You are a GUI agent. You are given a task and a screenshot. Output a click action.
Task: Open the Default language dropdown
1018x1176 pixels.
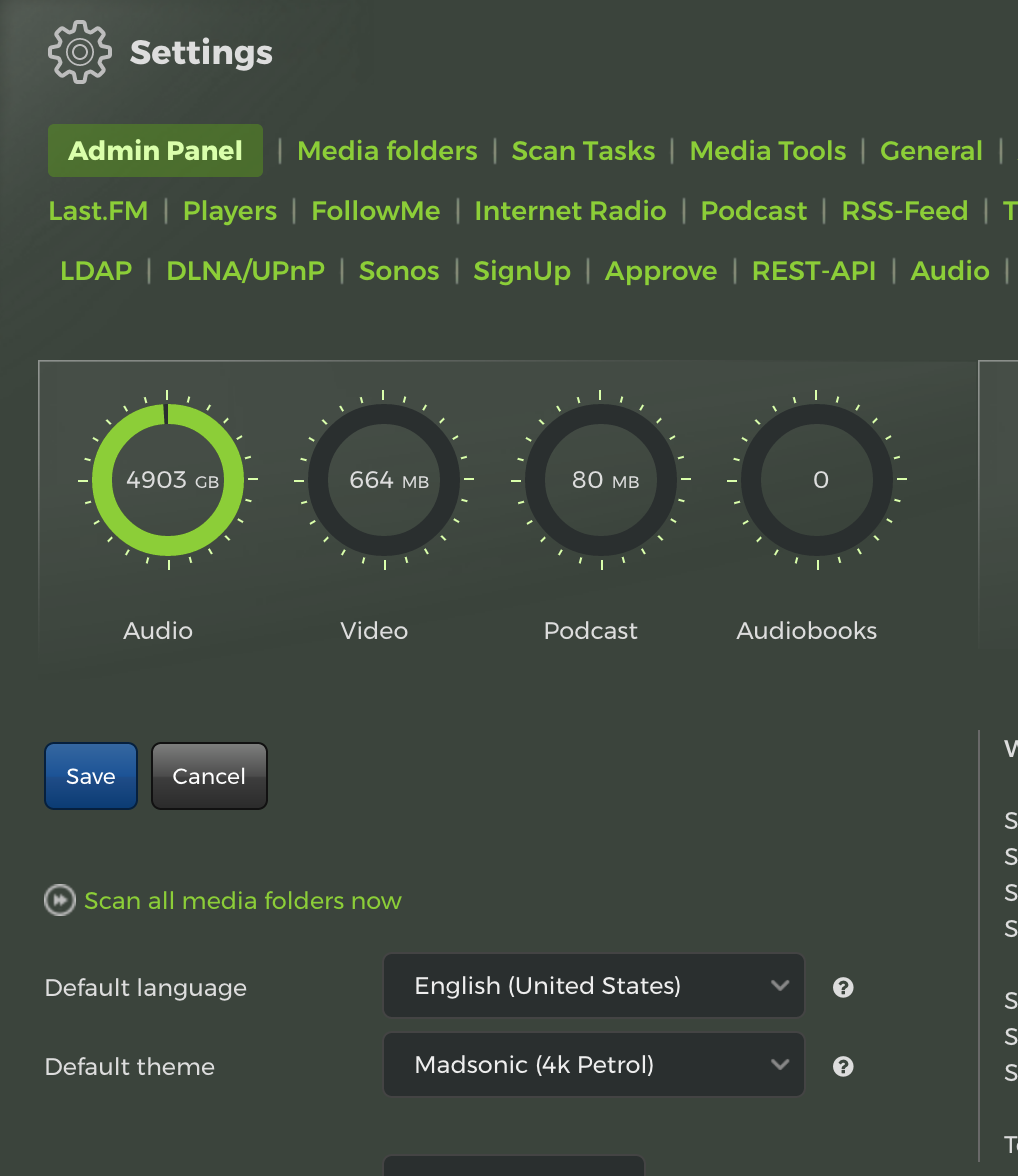(x=593, y=986)
